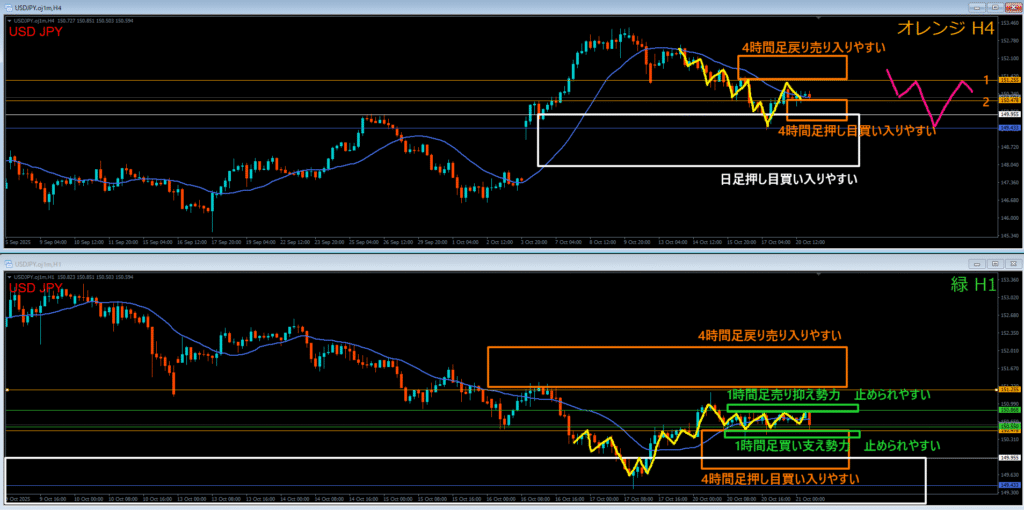Select the USDJPY.oj1m,H1 window title text
Image resolution: width=1024 pixels, height=510 pixels.
[x=36, y=264]
